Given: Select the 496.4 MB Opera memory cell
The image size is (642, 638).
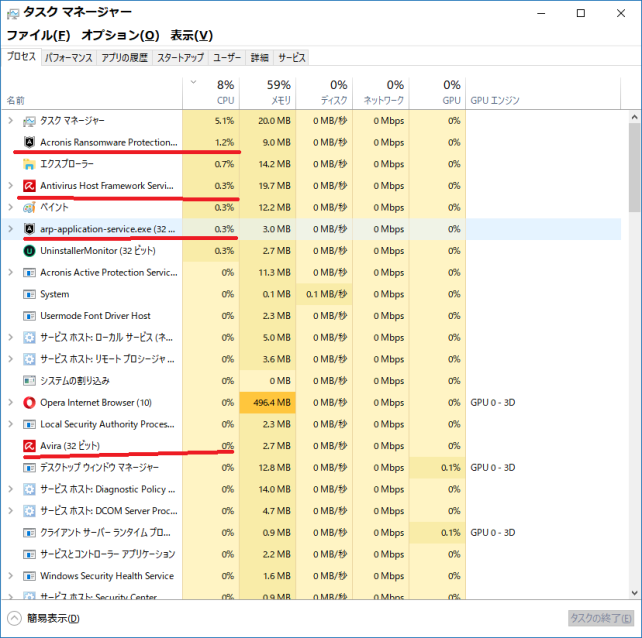Looking at the screenshot, I should [x=268, y=403].
